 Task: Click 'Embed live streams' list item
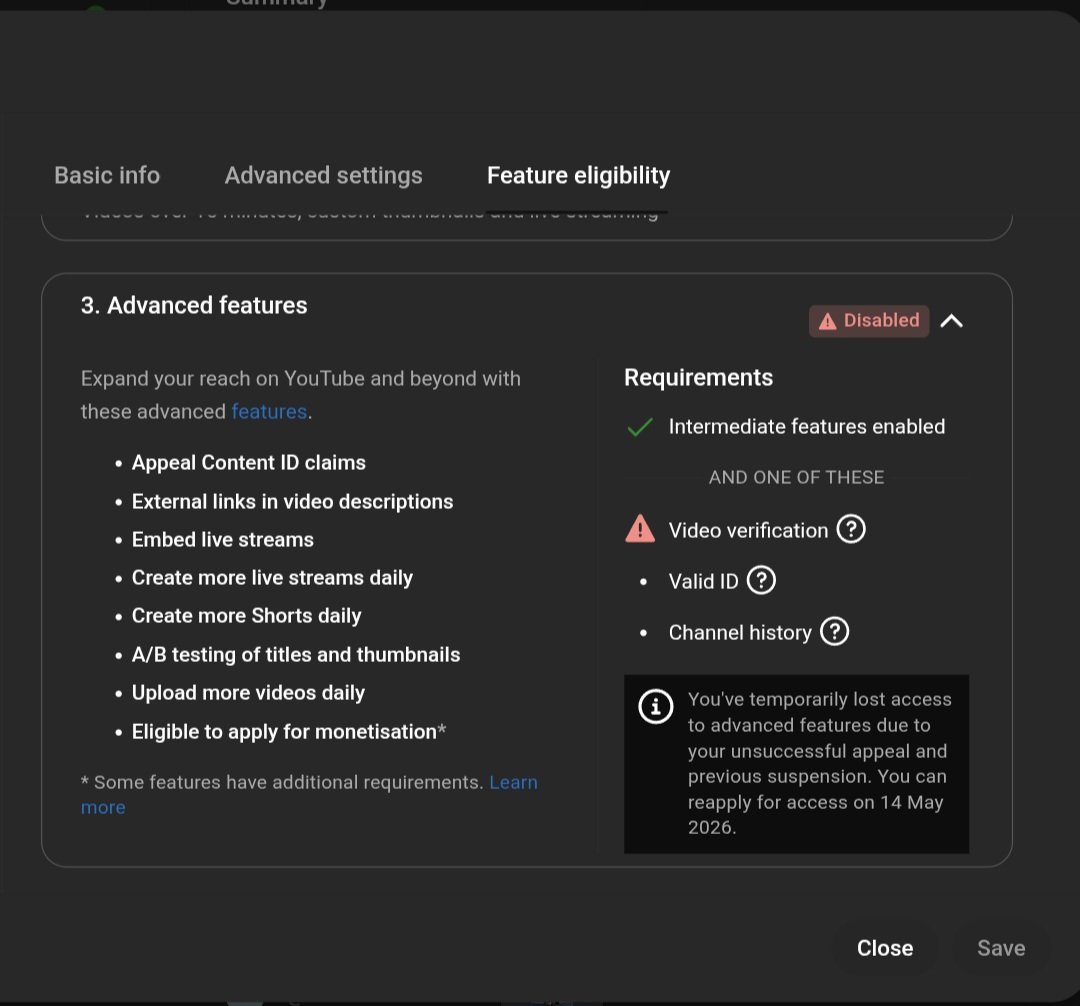coord(222,540)
